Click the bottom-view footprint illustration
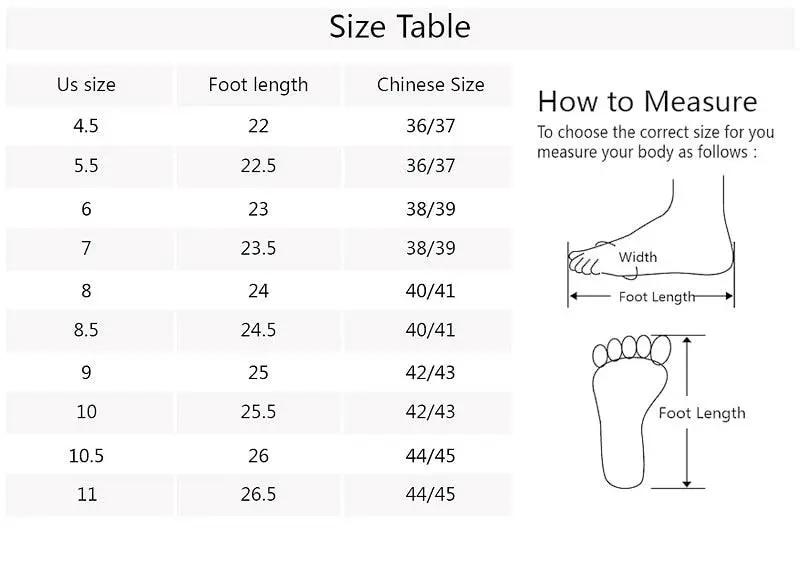The width and height of the screenshot is (800, 563). (x=632, y=411)
